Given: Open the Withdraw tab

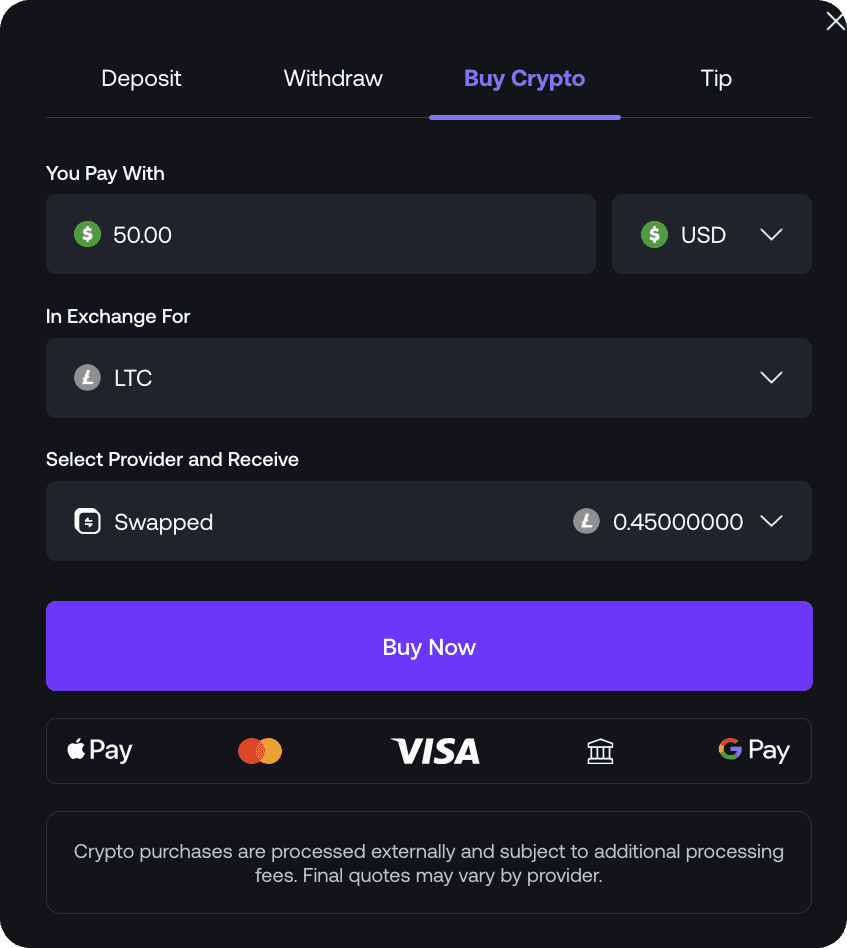Looking at the screenshot, I should click(x=333, y=79).
